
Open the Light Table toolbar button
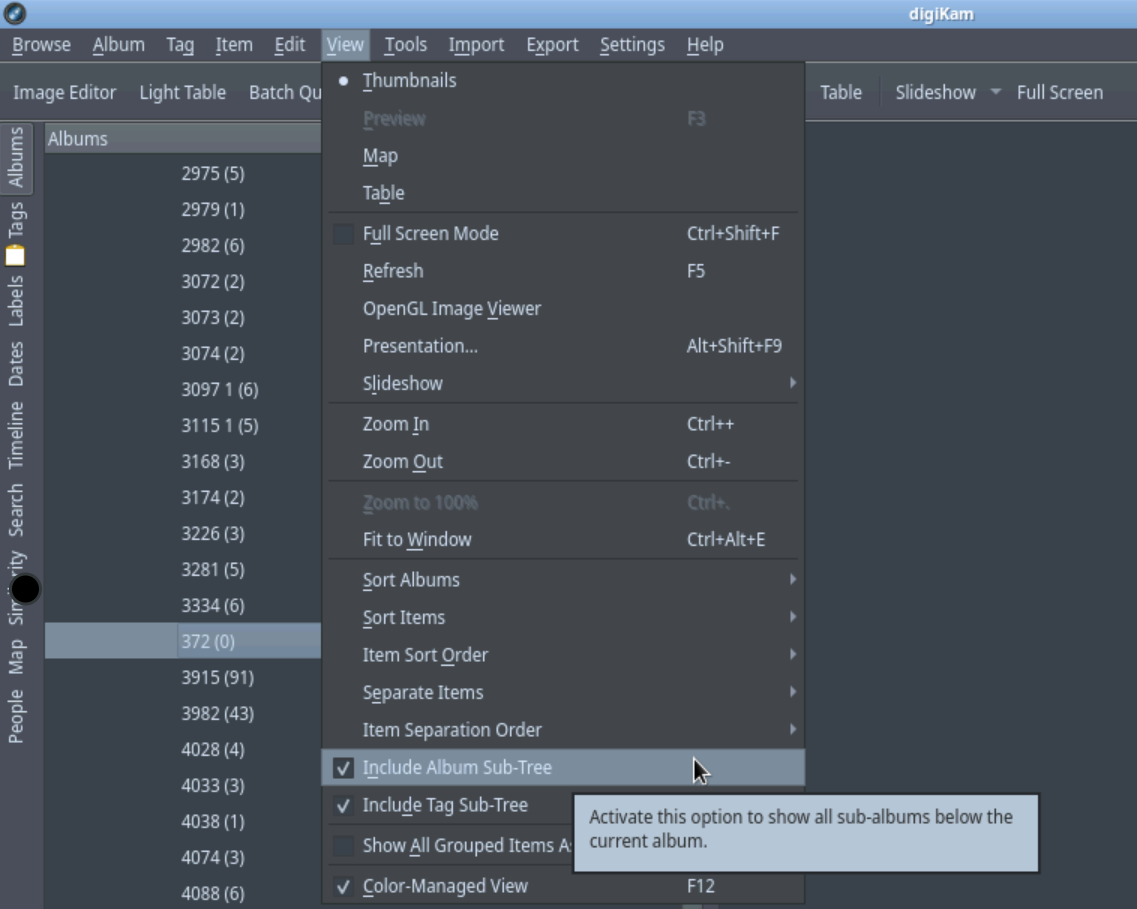(x=183, y=92)
